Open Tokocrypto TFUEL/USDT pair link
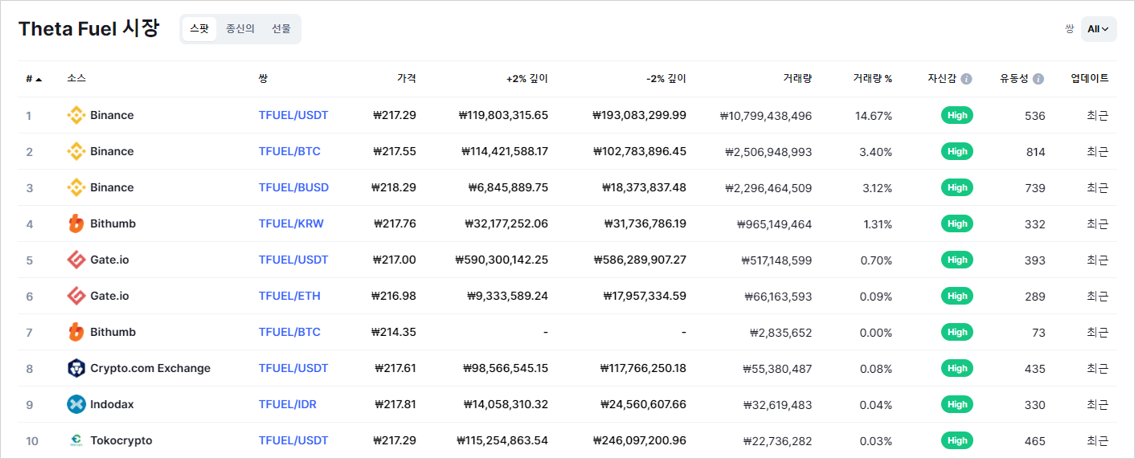This screenshot has width=1135, height=459. (293, 440)
